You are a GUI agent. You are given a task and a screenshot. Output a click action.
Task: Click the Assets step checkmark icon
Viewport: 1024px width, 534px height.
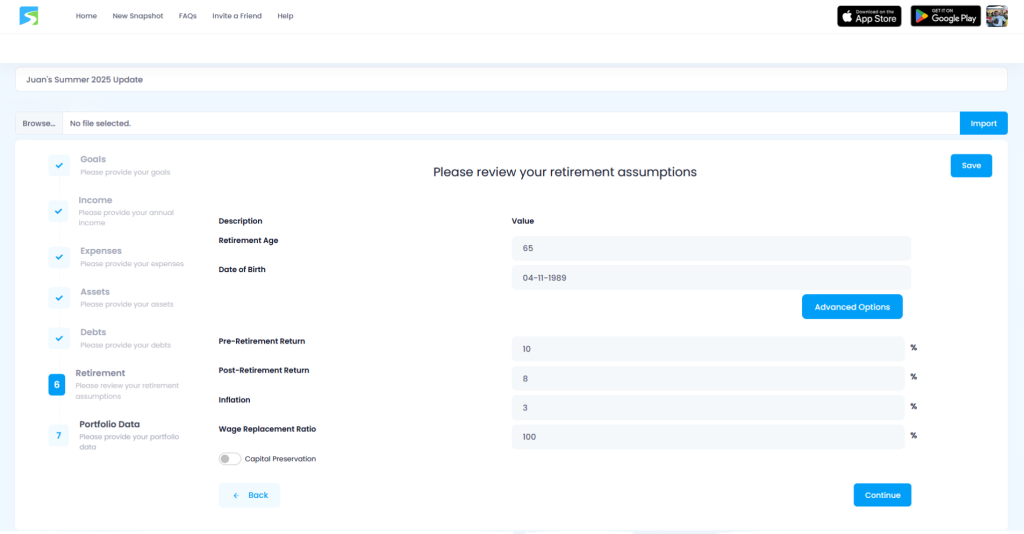(59, 298)
